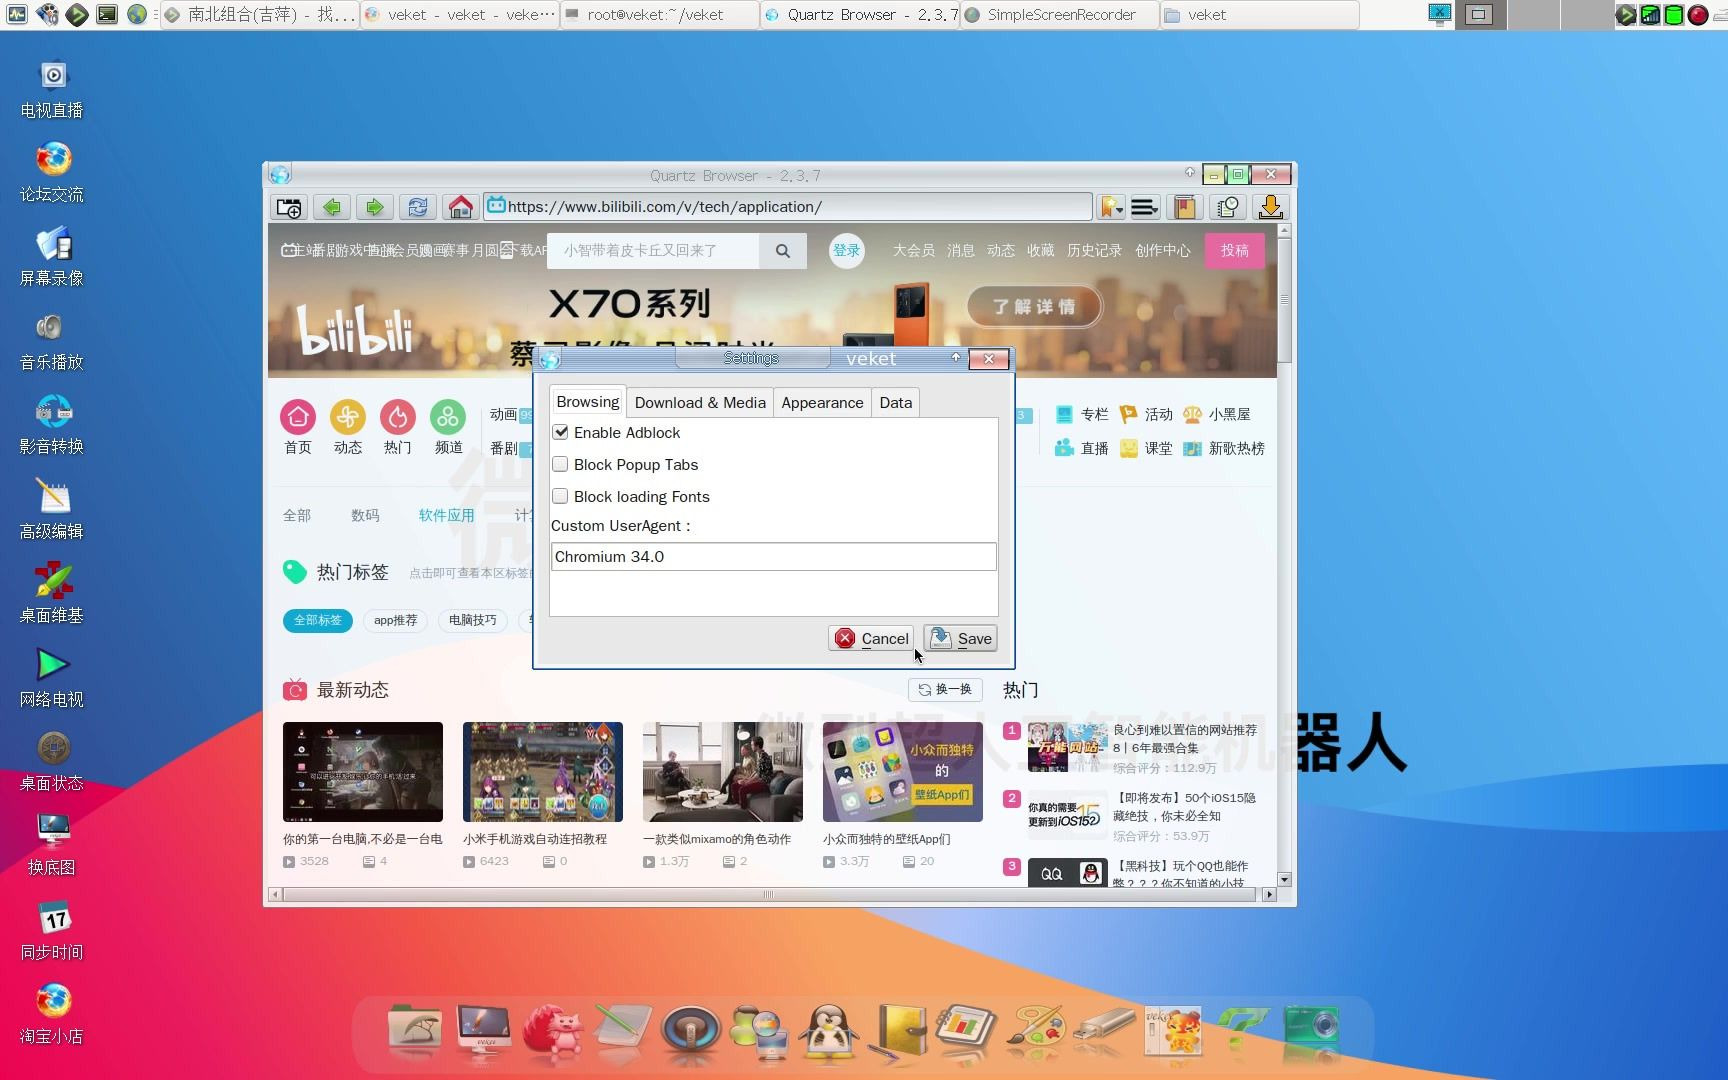The image size is (1728, 1080).
Task: Check the Block Popup Tabs option
Action: click(561, 464)
